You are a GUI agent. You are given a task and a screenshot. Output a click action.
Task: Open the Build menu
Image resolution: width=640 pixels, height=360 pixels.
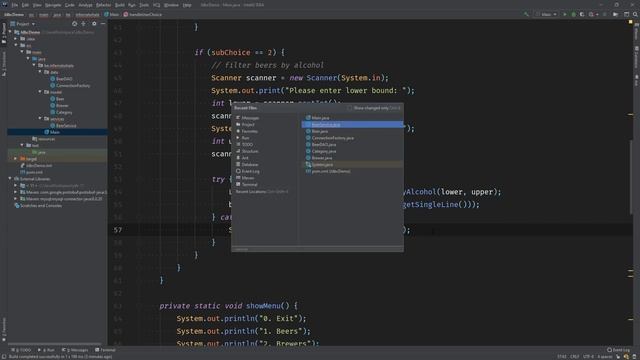point(120,5)
